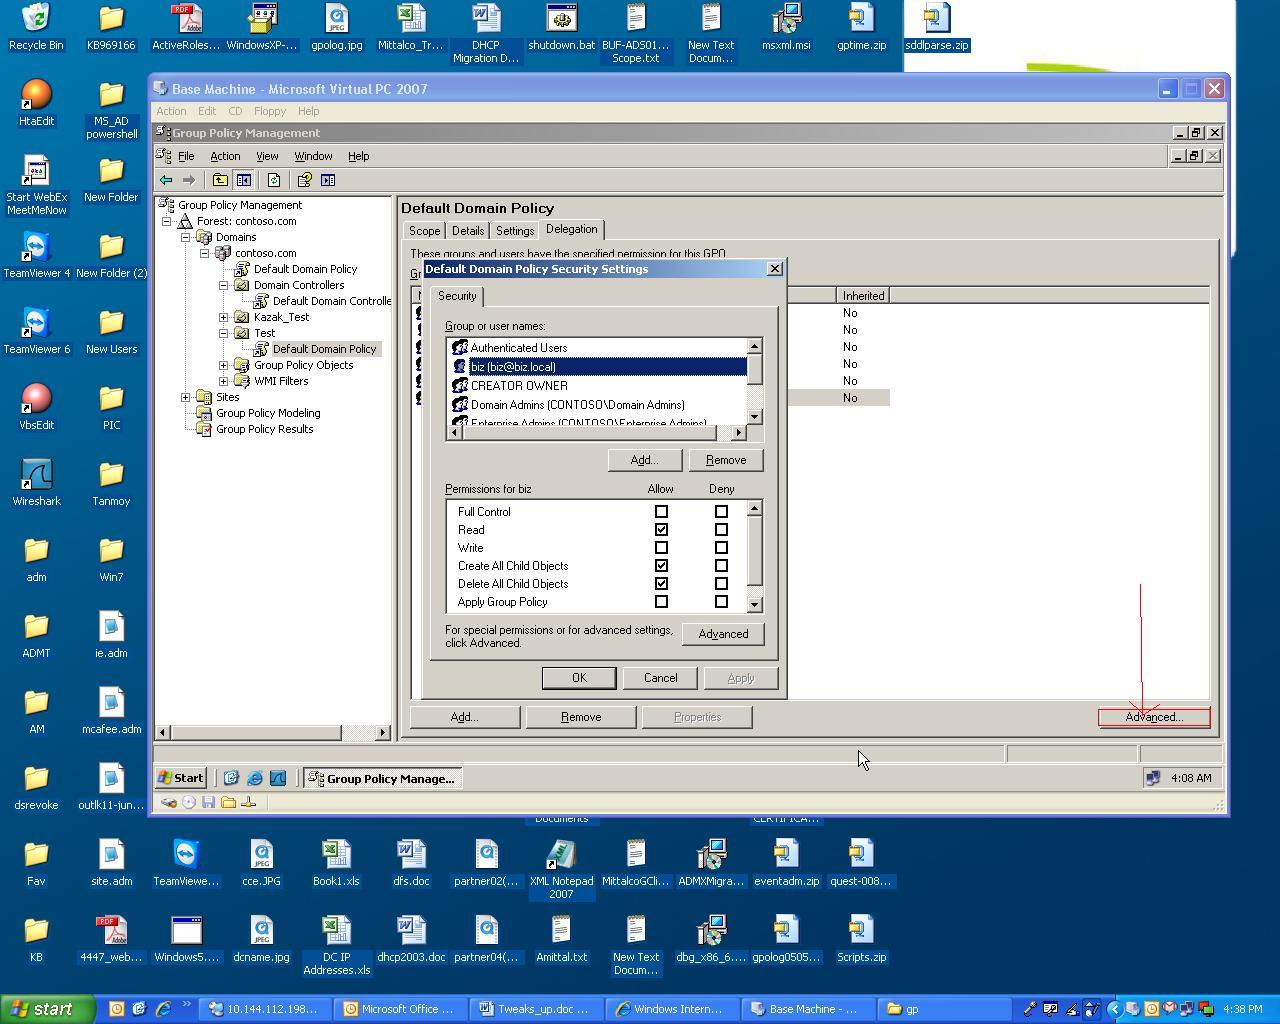Viewport: 1280px width, 1024px height.
Task: Select Group Policy Modeling in tree
Action: pyautogui.click(x=268, y=413)
